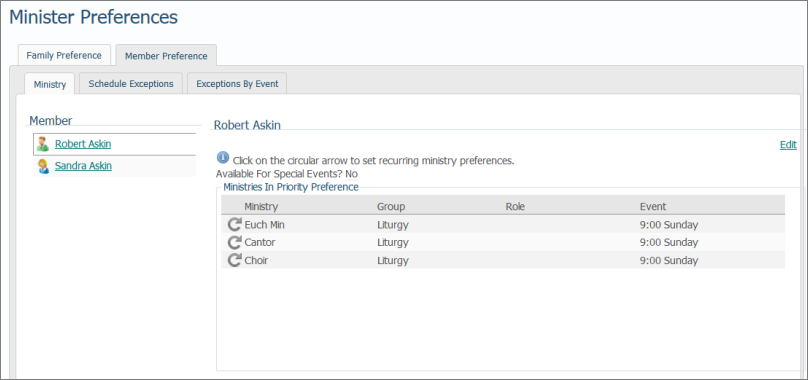Click the recurring arrow icon for Cantor

pyautogui.click(x=234, y=242)
